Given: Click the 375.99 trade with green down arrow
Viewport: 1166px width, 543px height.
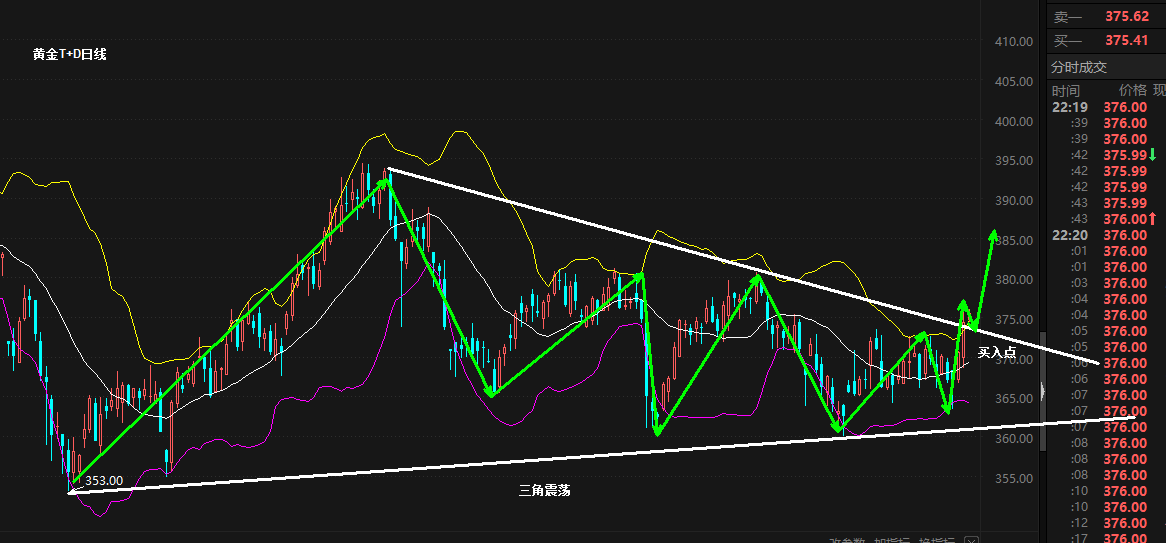Looking at the screenshot, I should coord(1106,155).
